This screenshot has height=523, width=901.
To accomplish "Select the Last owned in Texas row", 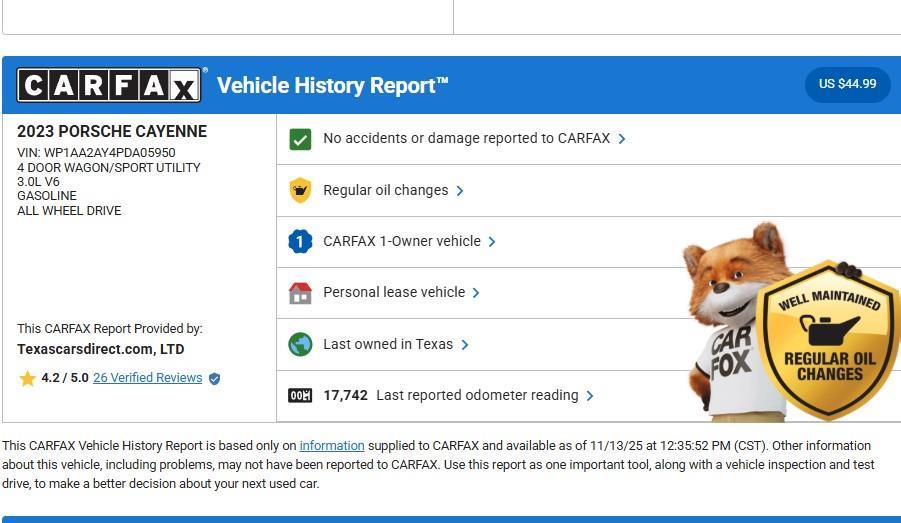I will tap(388, 344).
